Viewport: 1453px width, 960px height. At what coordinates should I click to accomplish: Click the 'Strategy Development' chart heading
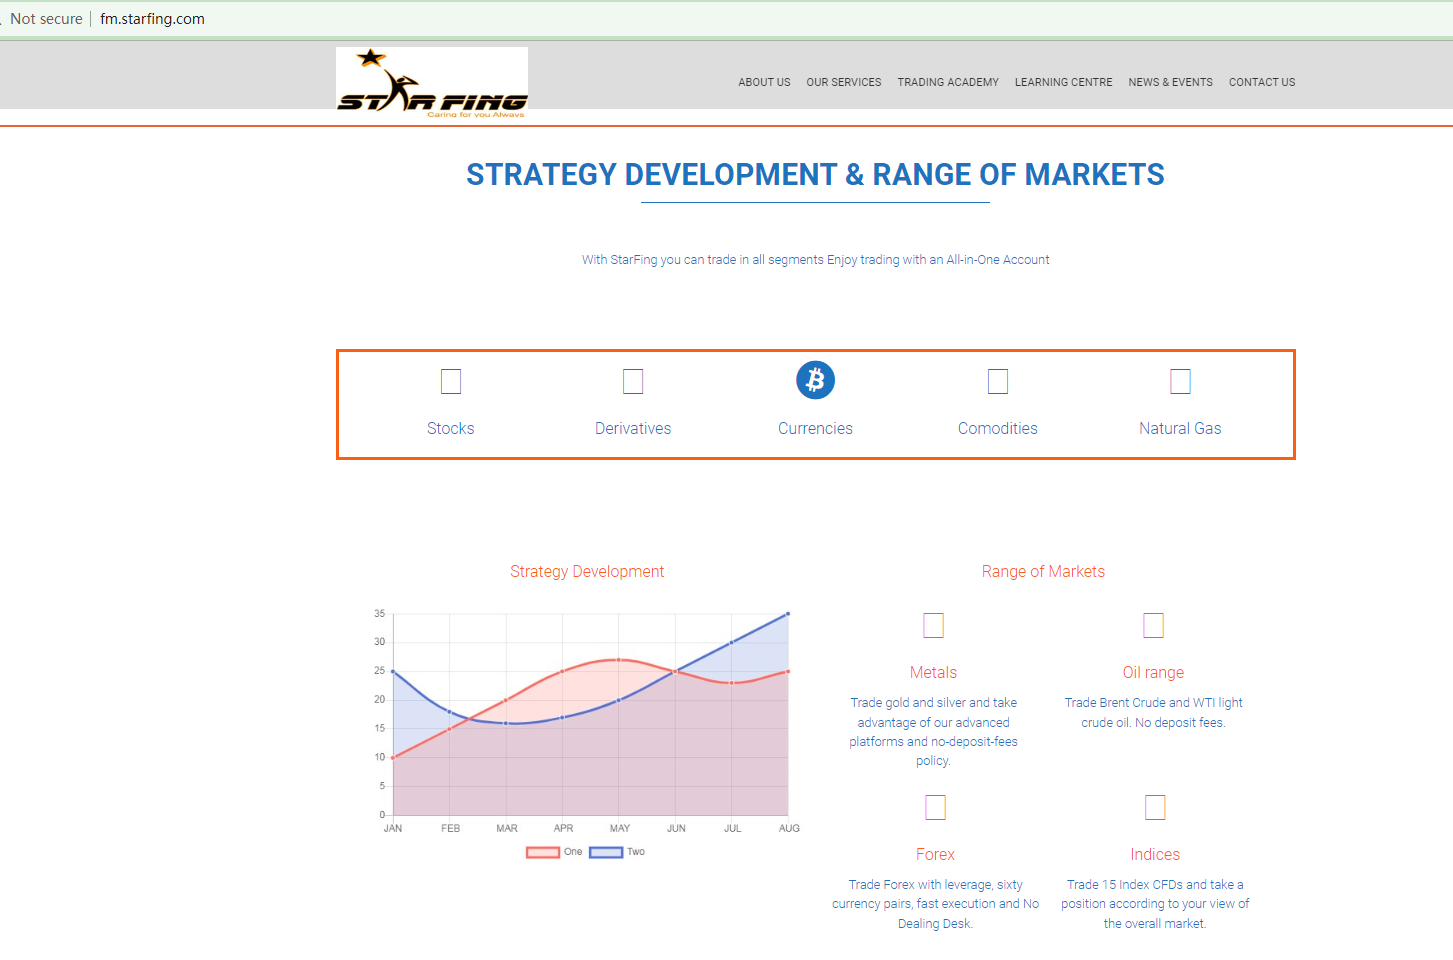click(587, 571)
